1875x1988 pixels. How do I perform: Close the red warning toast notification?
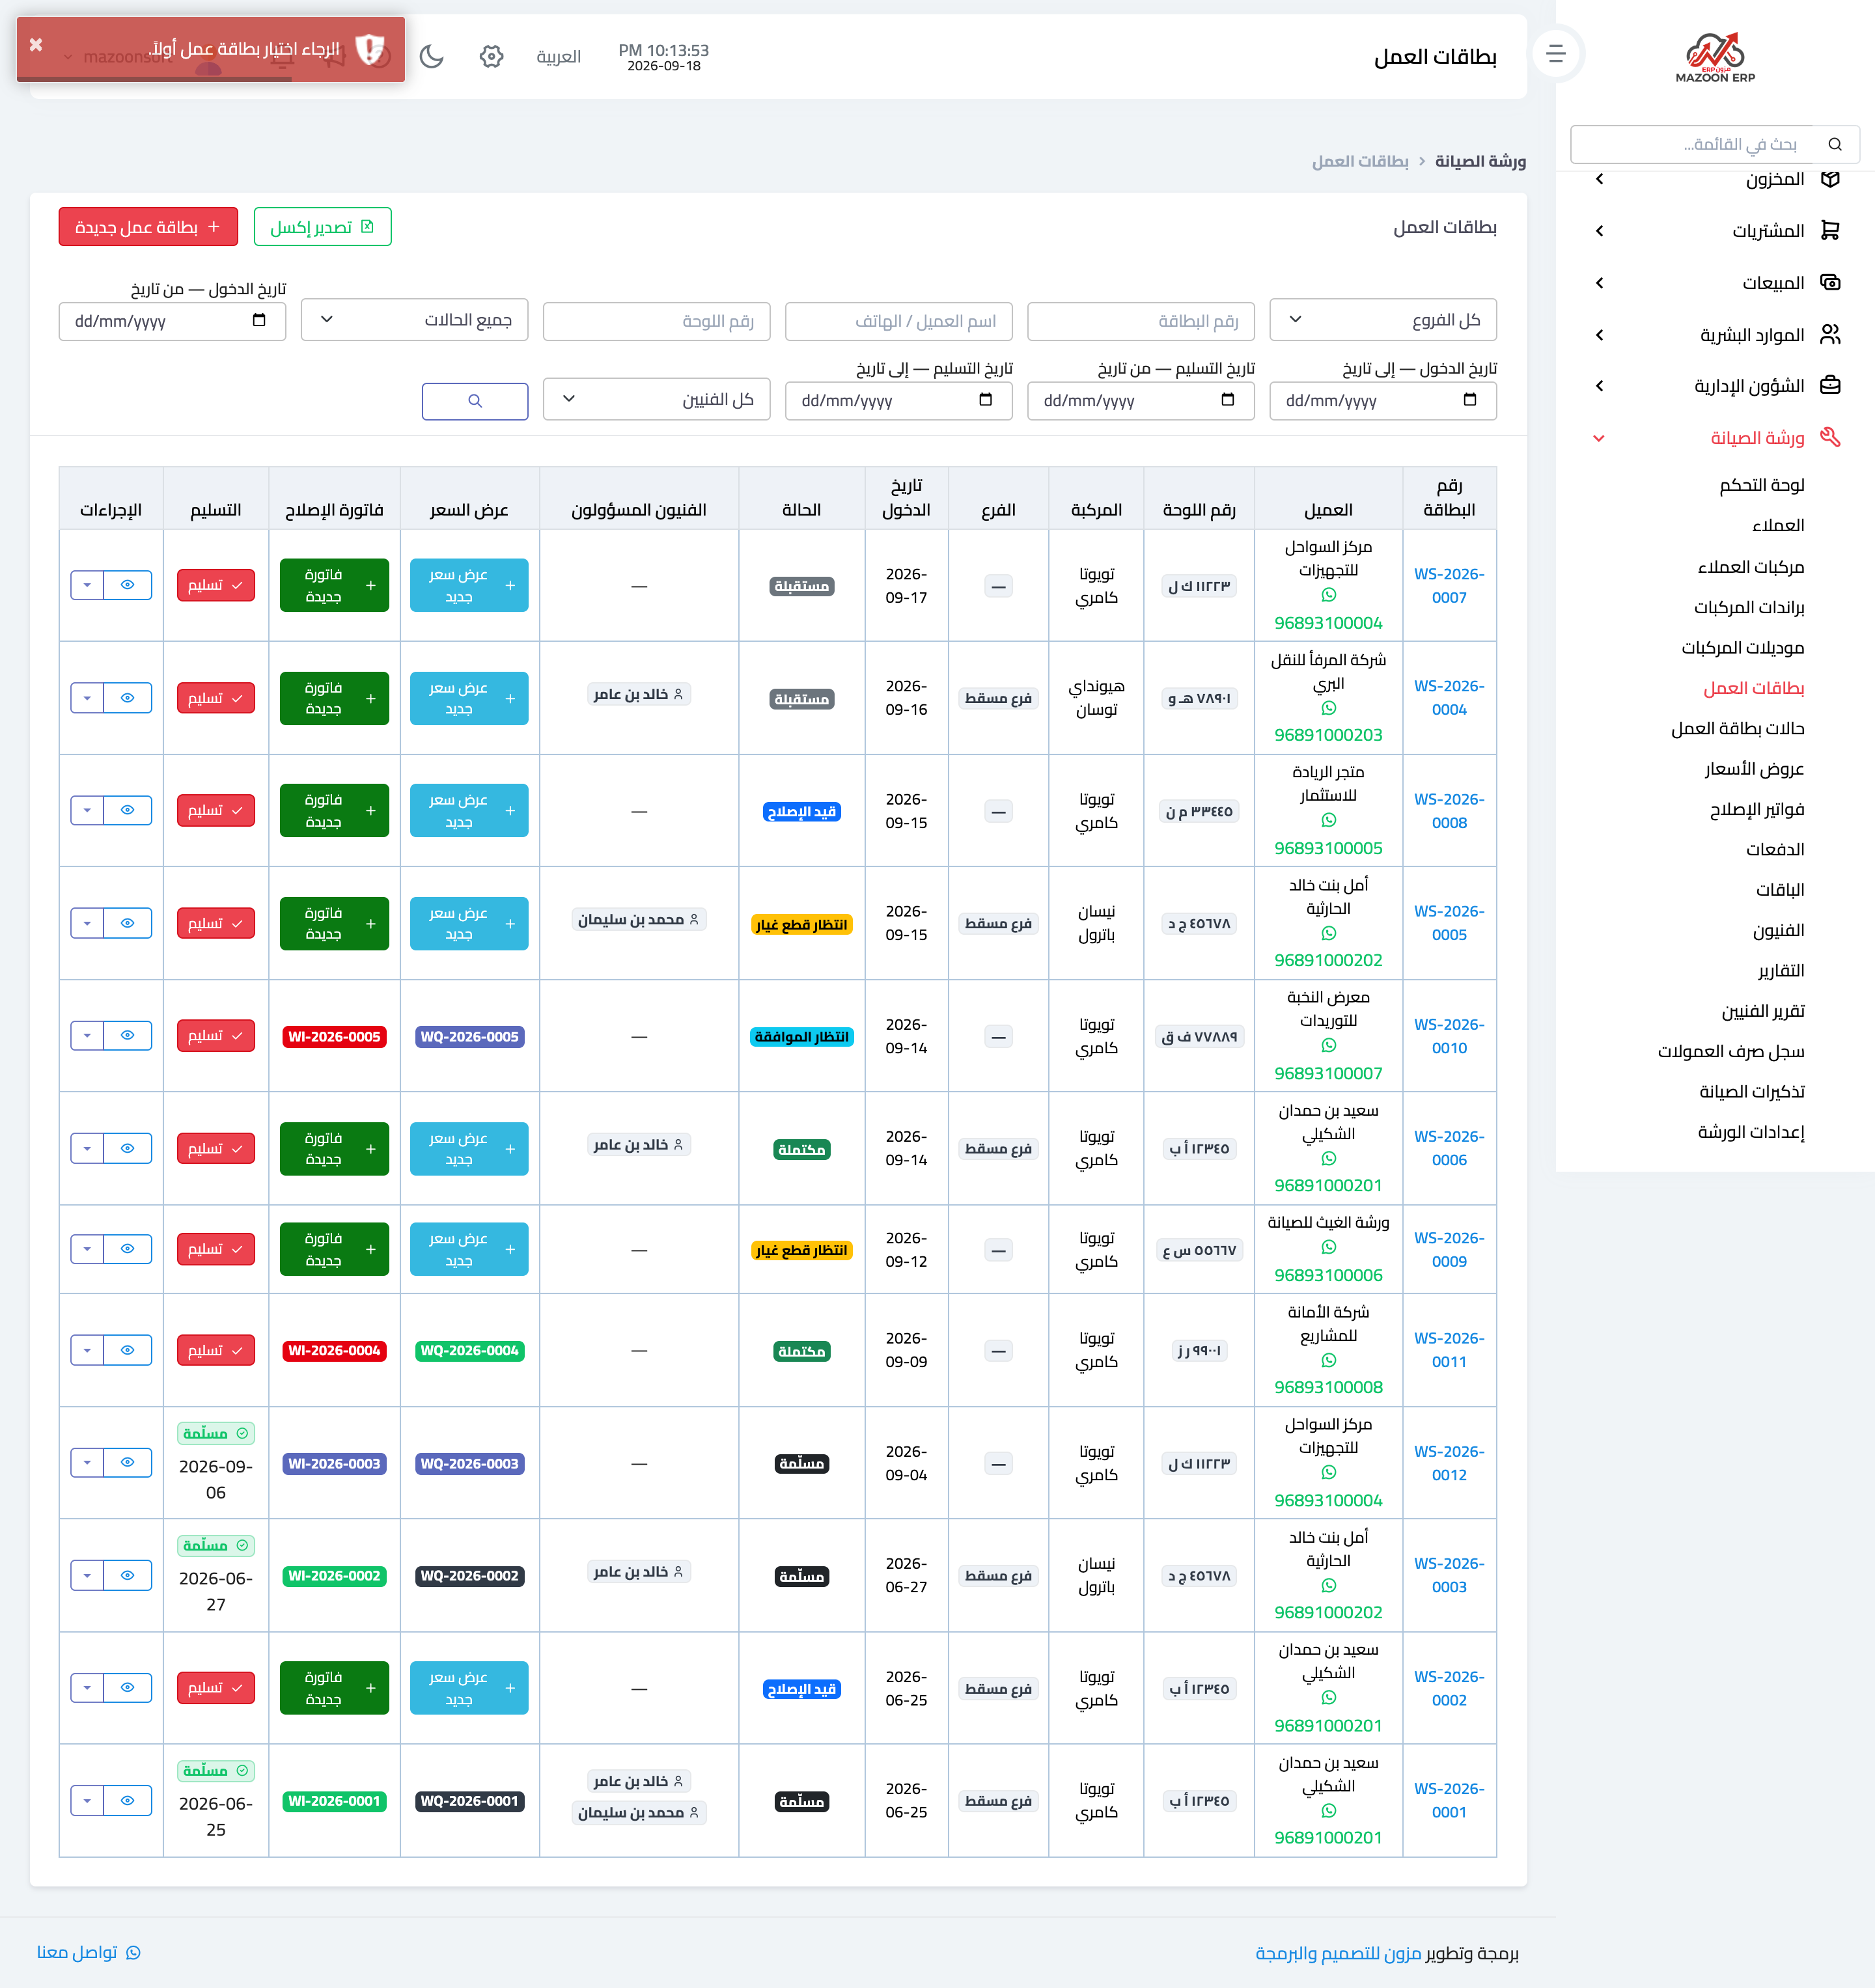point(36,45)
